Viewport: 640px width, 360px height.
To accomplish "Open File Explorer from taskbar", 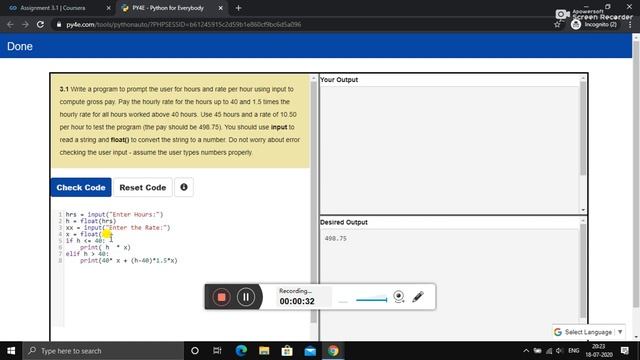I will (264, 351).
